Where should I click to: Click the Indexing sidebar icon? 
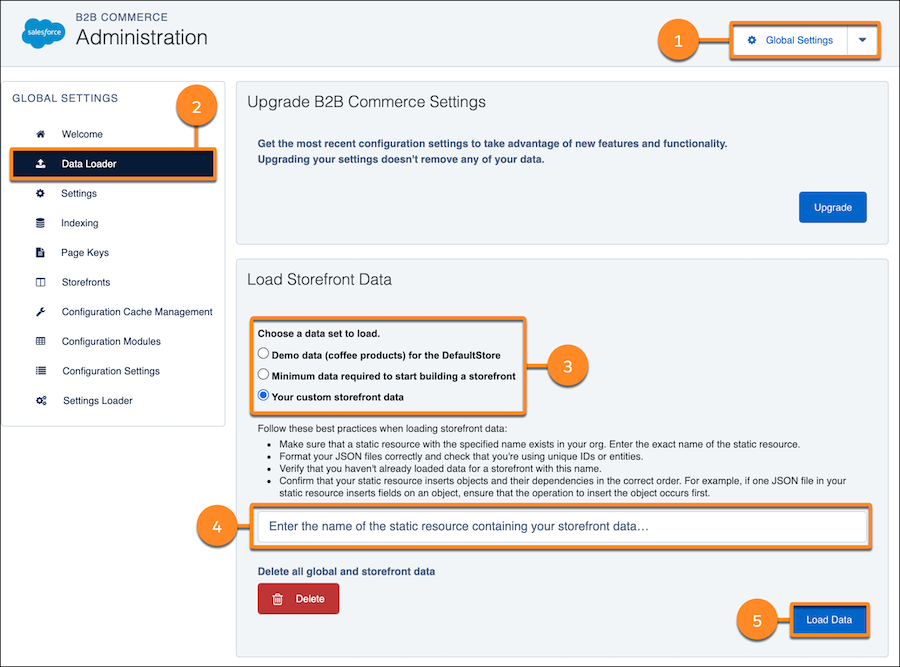pos(38,223)
